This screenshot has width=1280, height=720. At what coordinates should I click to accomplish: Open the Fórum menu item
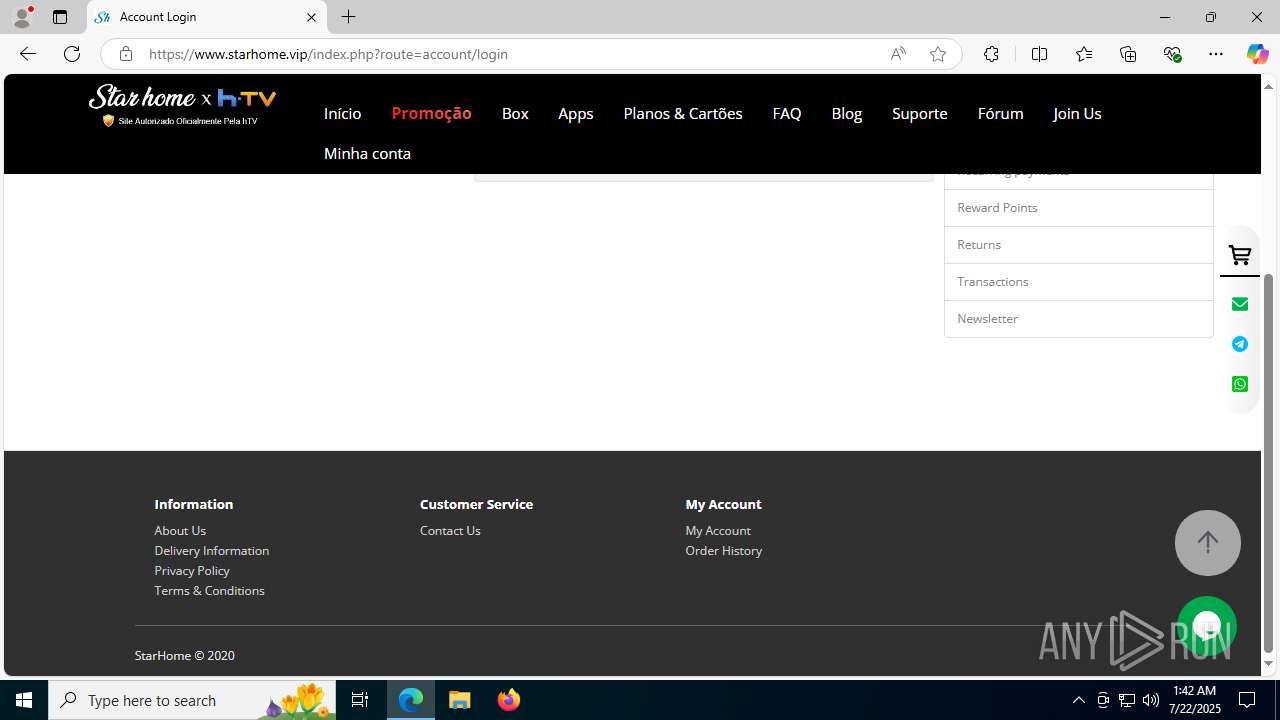tap(1000, 114)
